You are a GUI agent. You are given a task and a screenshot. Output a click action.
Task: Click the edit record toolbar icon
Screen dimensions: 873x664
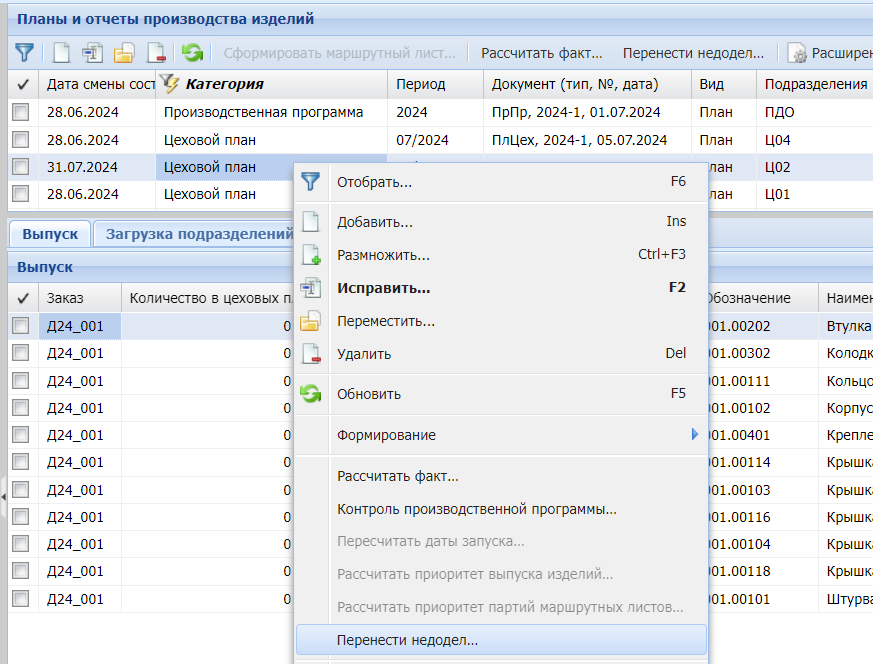click(93, 52)
